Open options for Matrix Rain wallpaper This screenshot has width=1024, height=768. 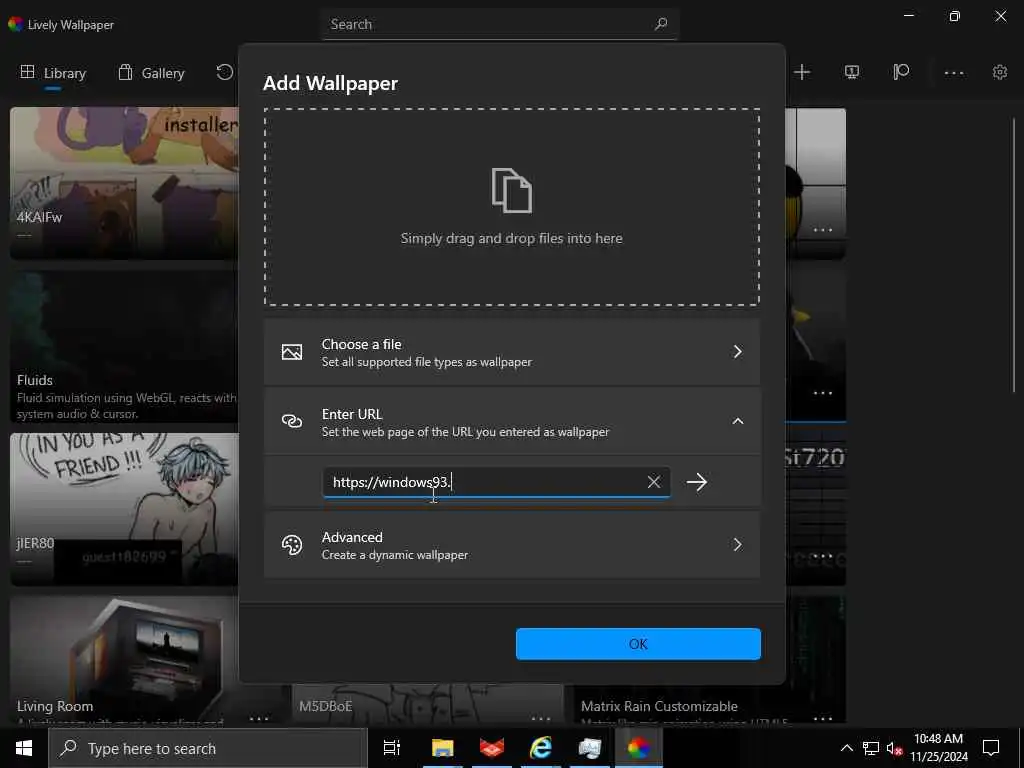[x=823, y=718]
